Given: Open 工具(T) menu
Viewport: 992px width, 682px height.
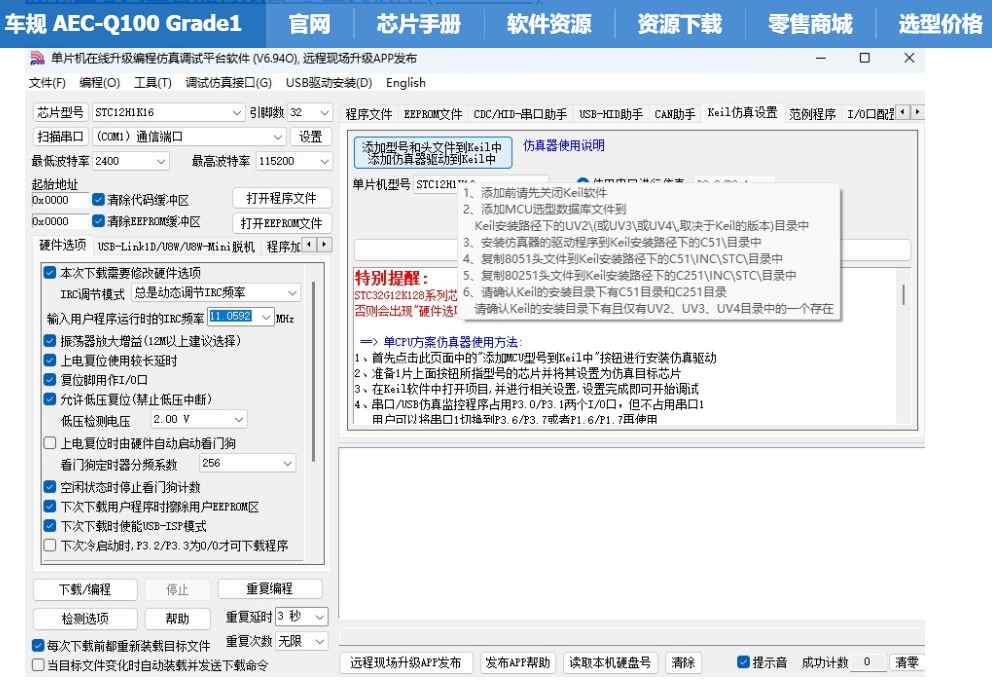Looking at the screenshot, I should (152, 83).
